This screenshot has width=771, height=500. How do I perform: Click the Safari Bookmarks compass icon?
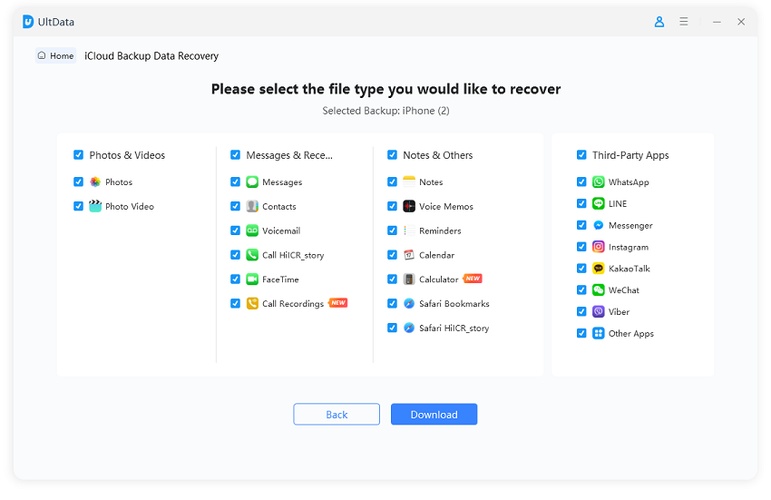click(409, 303)
